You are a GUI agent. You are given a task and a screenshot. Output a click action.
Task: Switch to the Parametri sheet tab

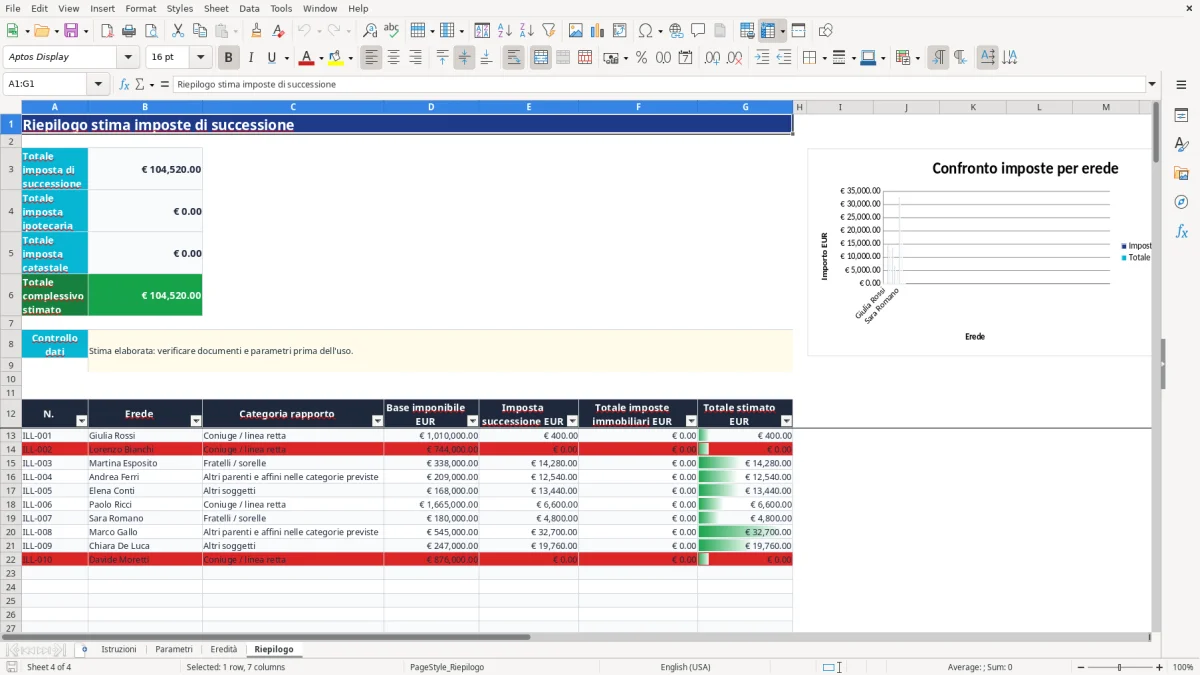click(x=174, y=649)
